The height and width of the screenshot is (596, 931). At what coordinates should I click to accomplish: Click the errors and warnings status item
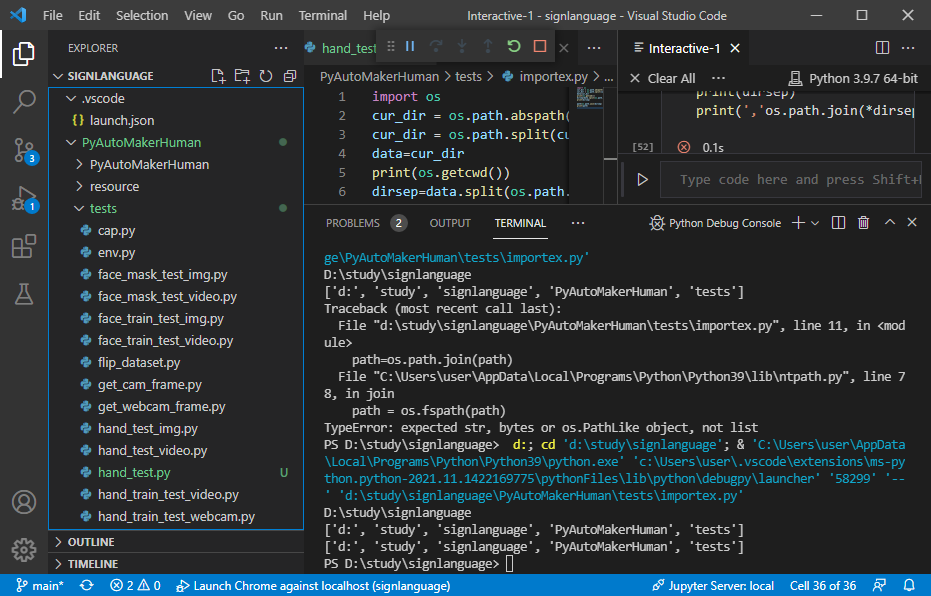135,585
